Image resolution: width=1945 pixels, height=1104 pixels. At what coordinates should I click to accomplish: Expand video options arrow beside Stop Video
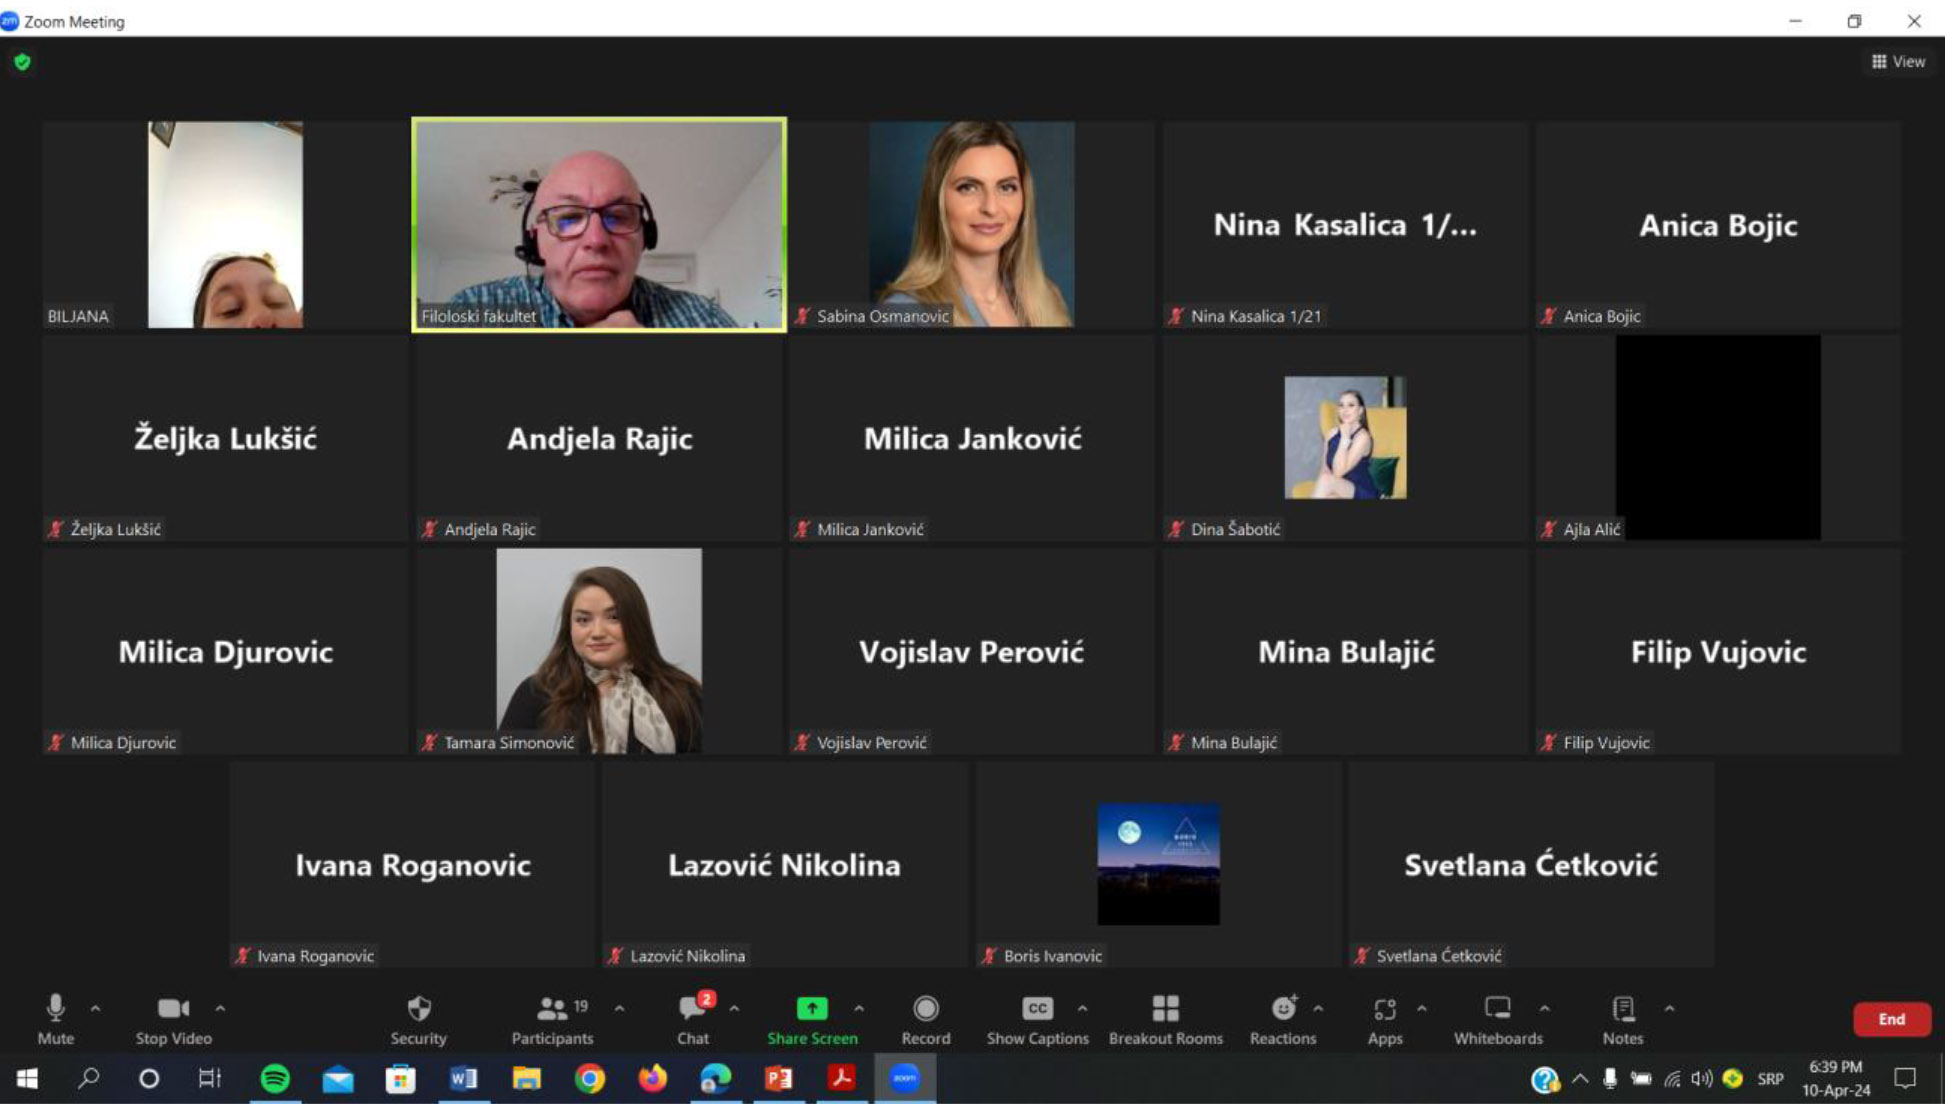[220, 1008]
